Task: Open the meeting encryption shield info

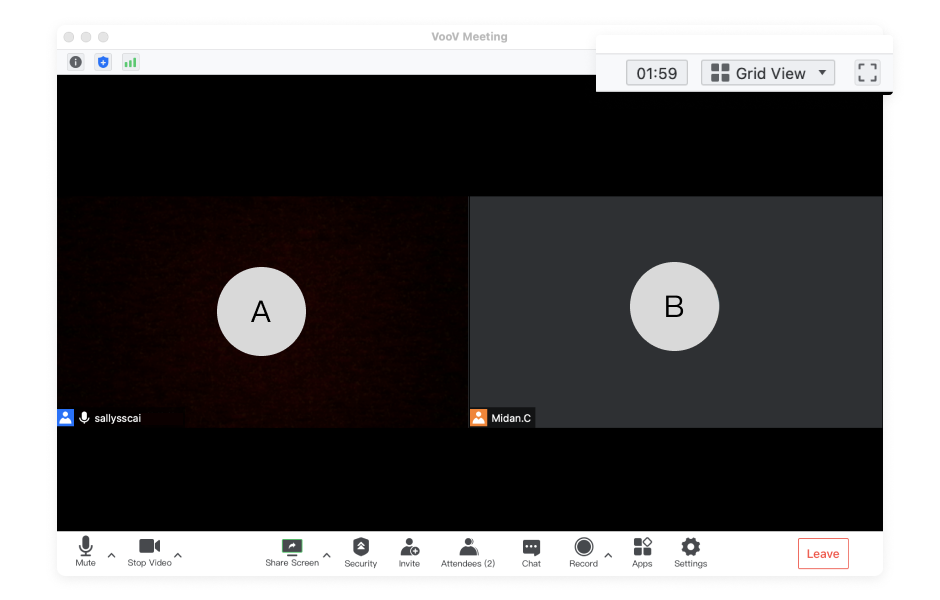Action: point(103,61)
